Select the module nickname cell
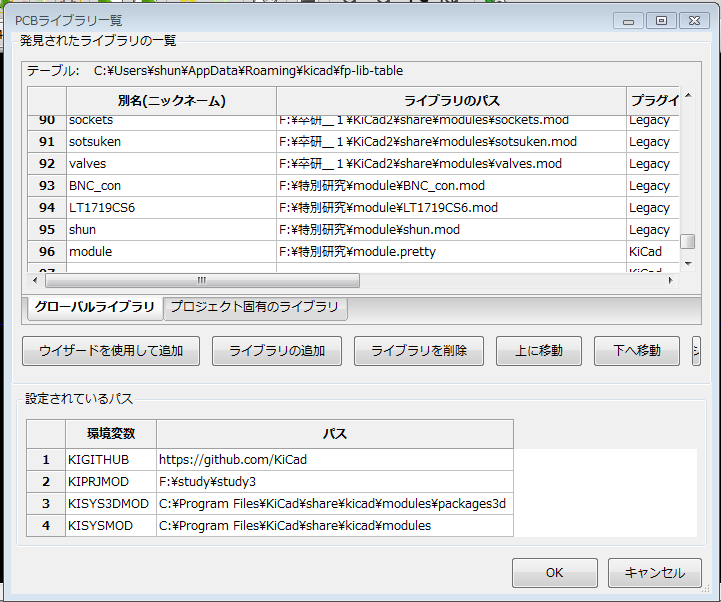Screen dimensions: 721x602 pos(172,252)
